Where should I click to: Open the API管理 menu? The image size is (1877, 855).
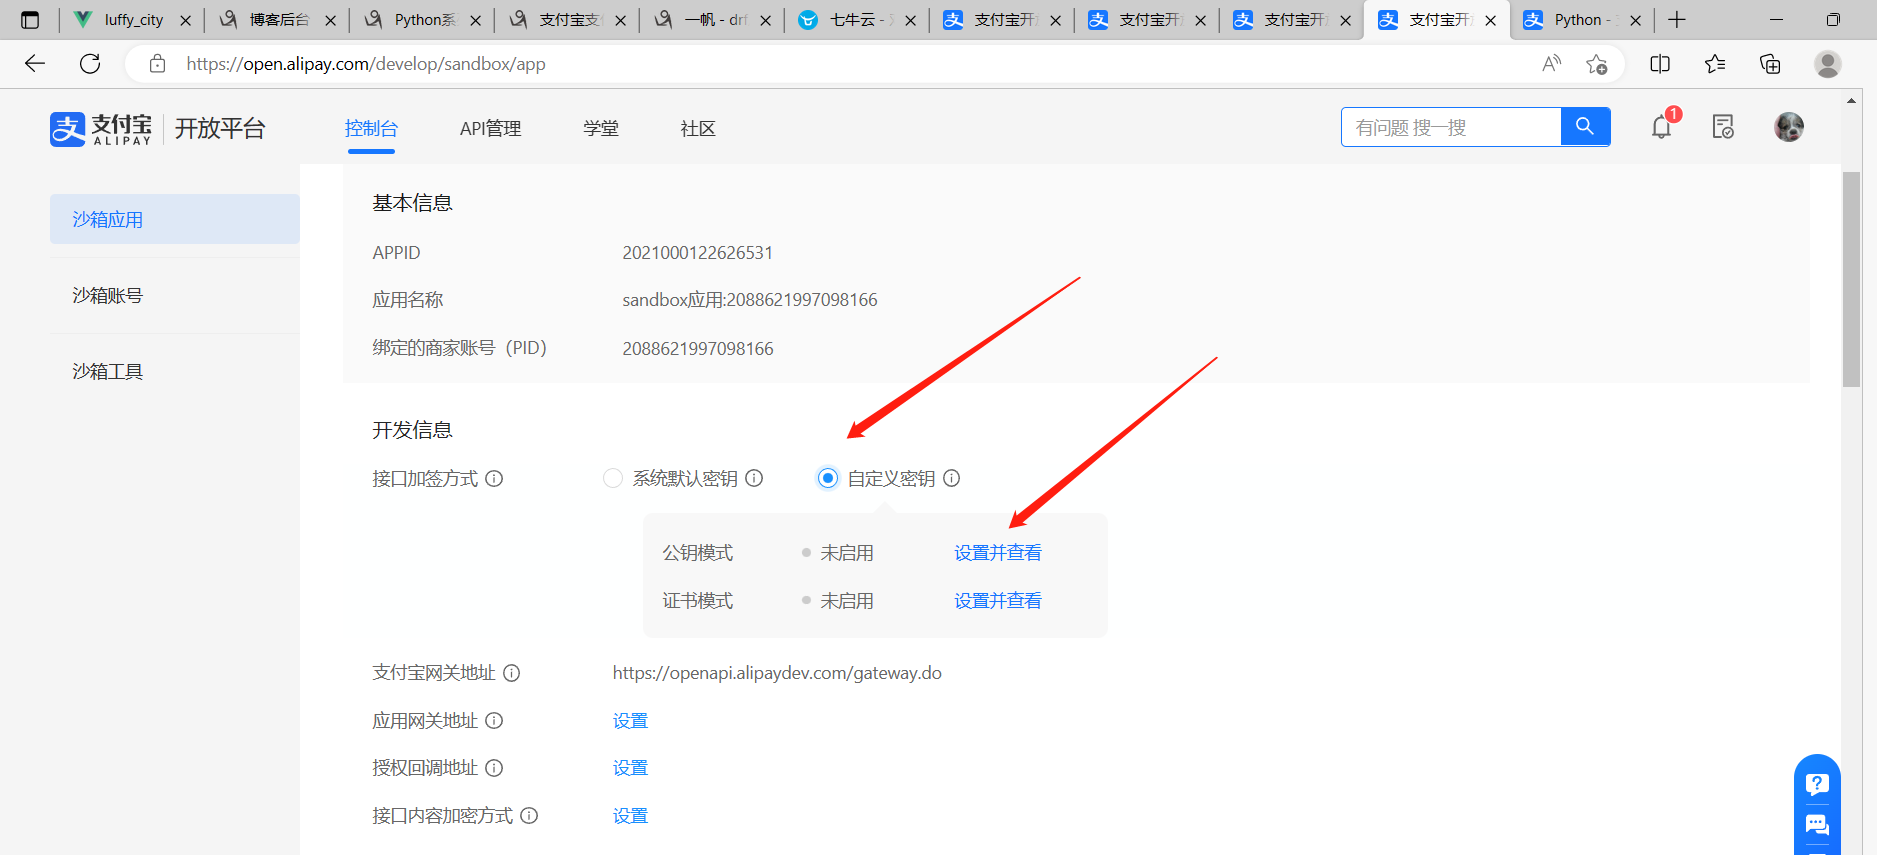pos(490,129)
